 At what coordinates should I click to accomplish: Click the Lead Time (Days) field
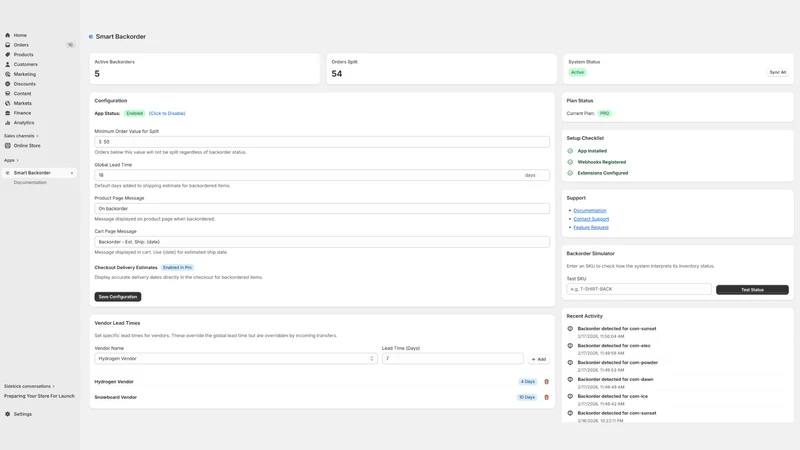pyautogui.click(x=453, y=359)
